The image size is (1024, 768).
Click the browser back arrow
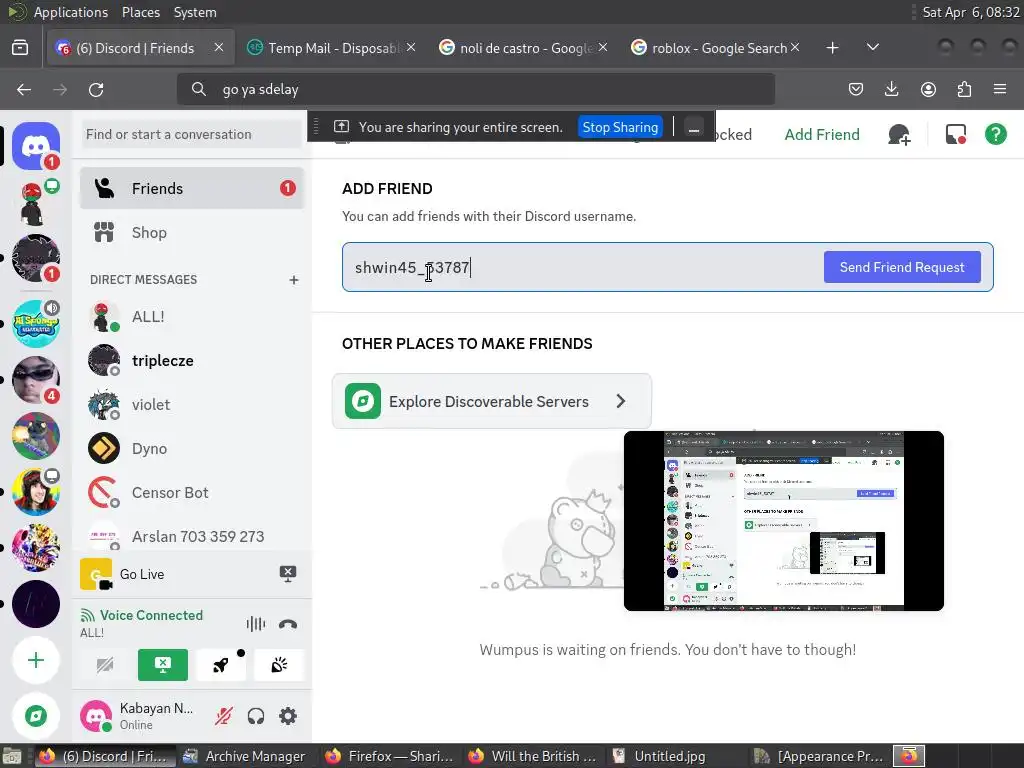pos(24,89)
